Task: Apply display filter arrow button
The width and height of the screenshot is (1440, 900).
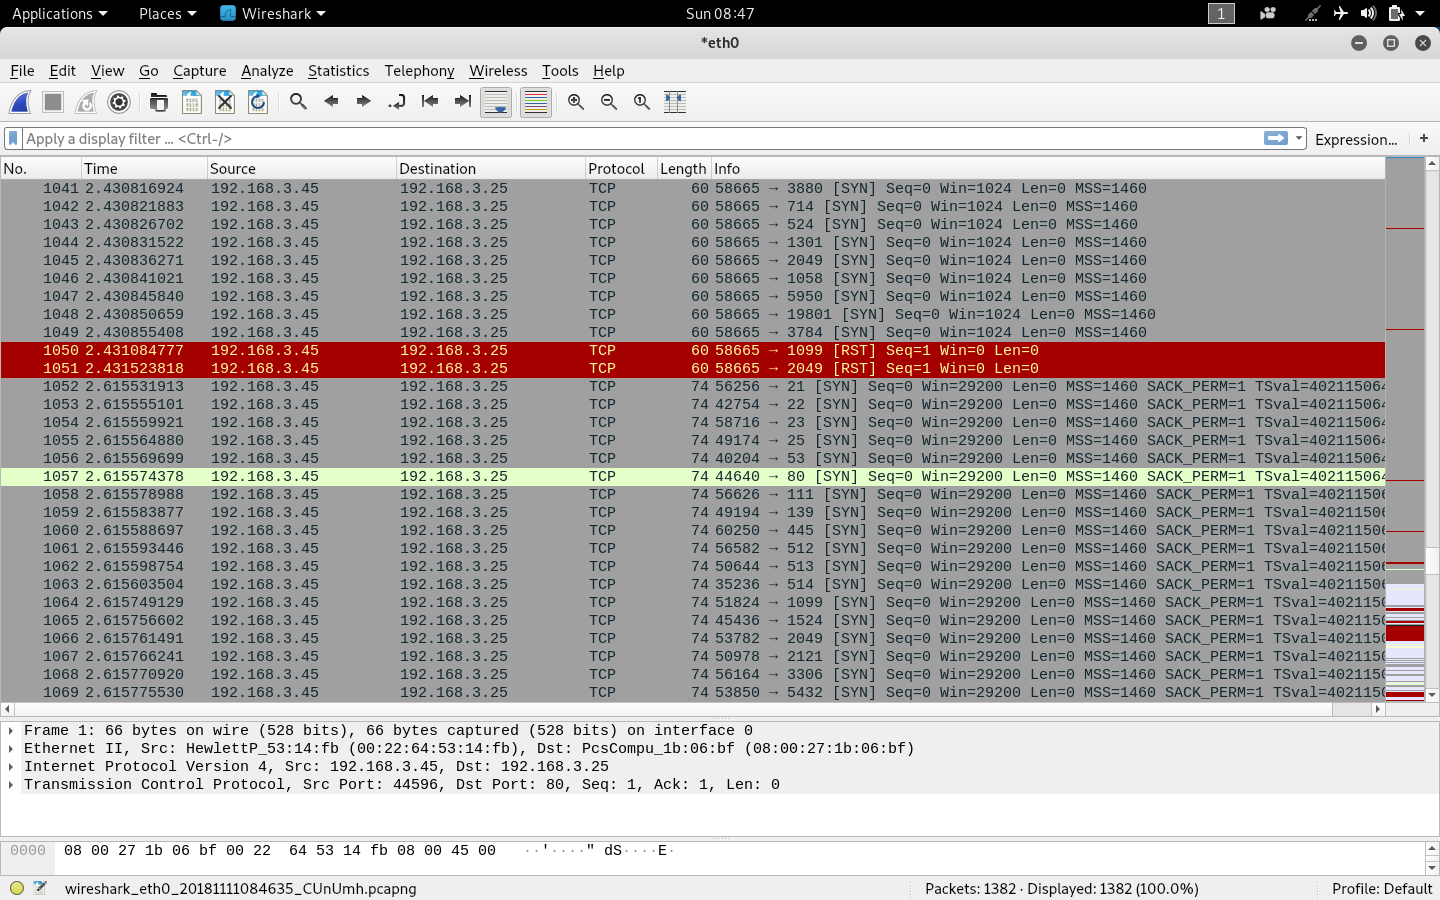Action: pos(1276,139)
